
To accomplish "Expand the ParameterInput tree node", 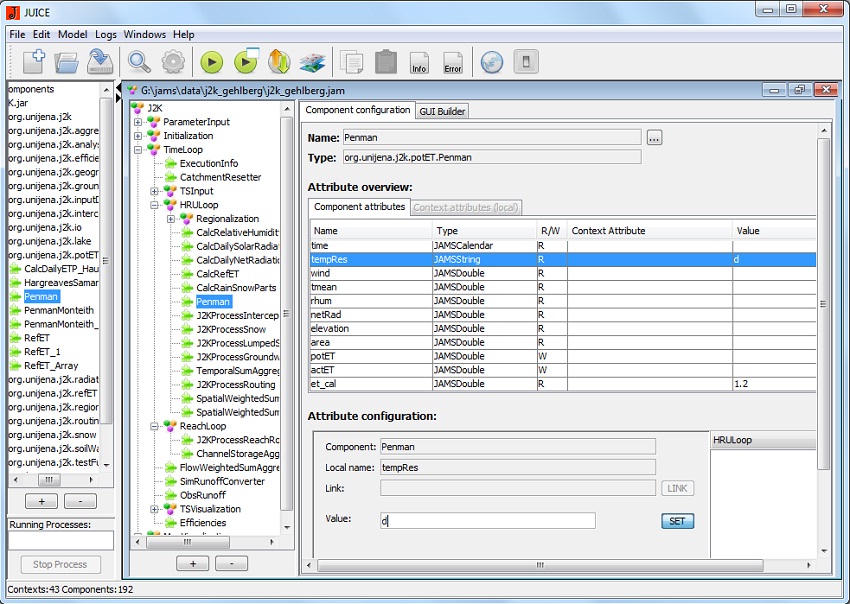I will click(138, 122).
